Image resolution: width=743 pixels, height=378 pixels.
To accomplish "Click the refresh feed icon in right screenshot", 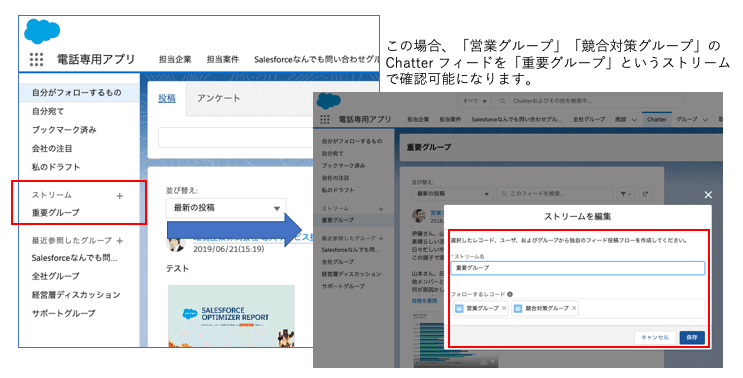I will (645, 194).
